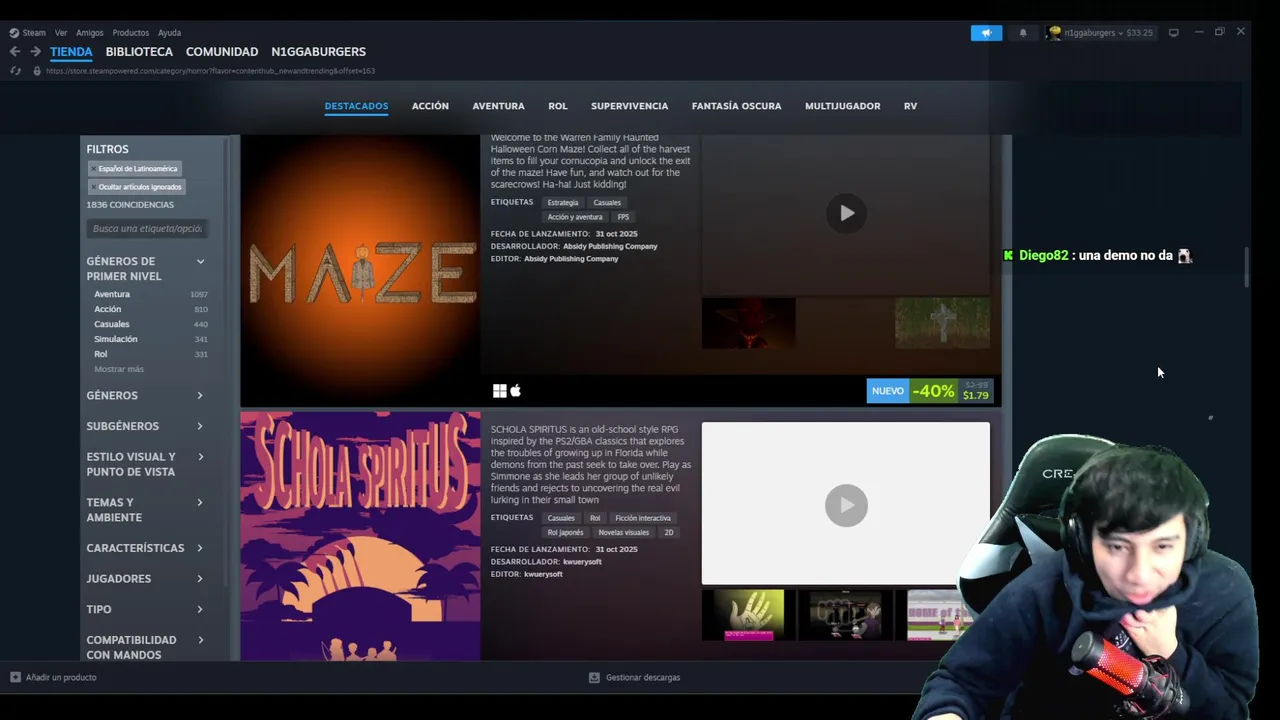Open the notifications bell
Screen dimensions: 1280x720
[1023, 33]
